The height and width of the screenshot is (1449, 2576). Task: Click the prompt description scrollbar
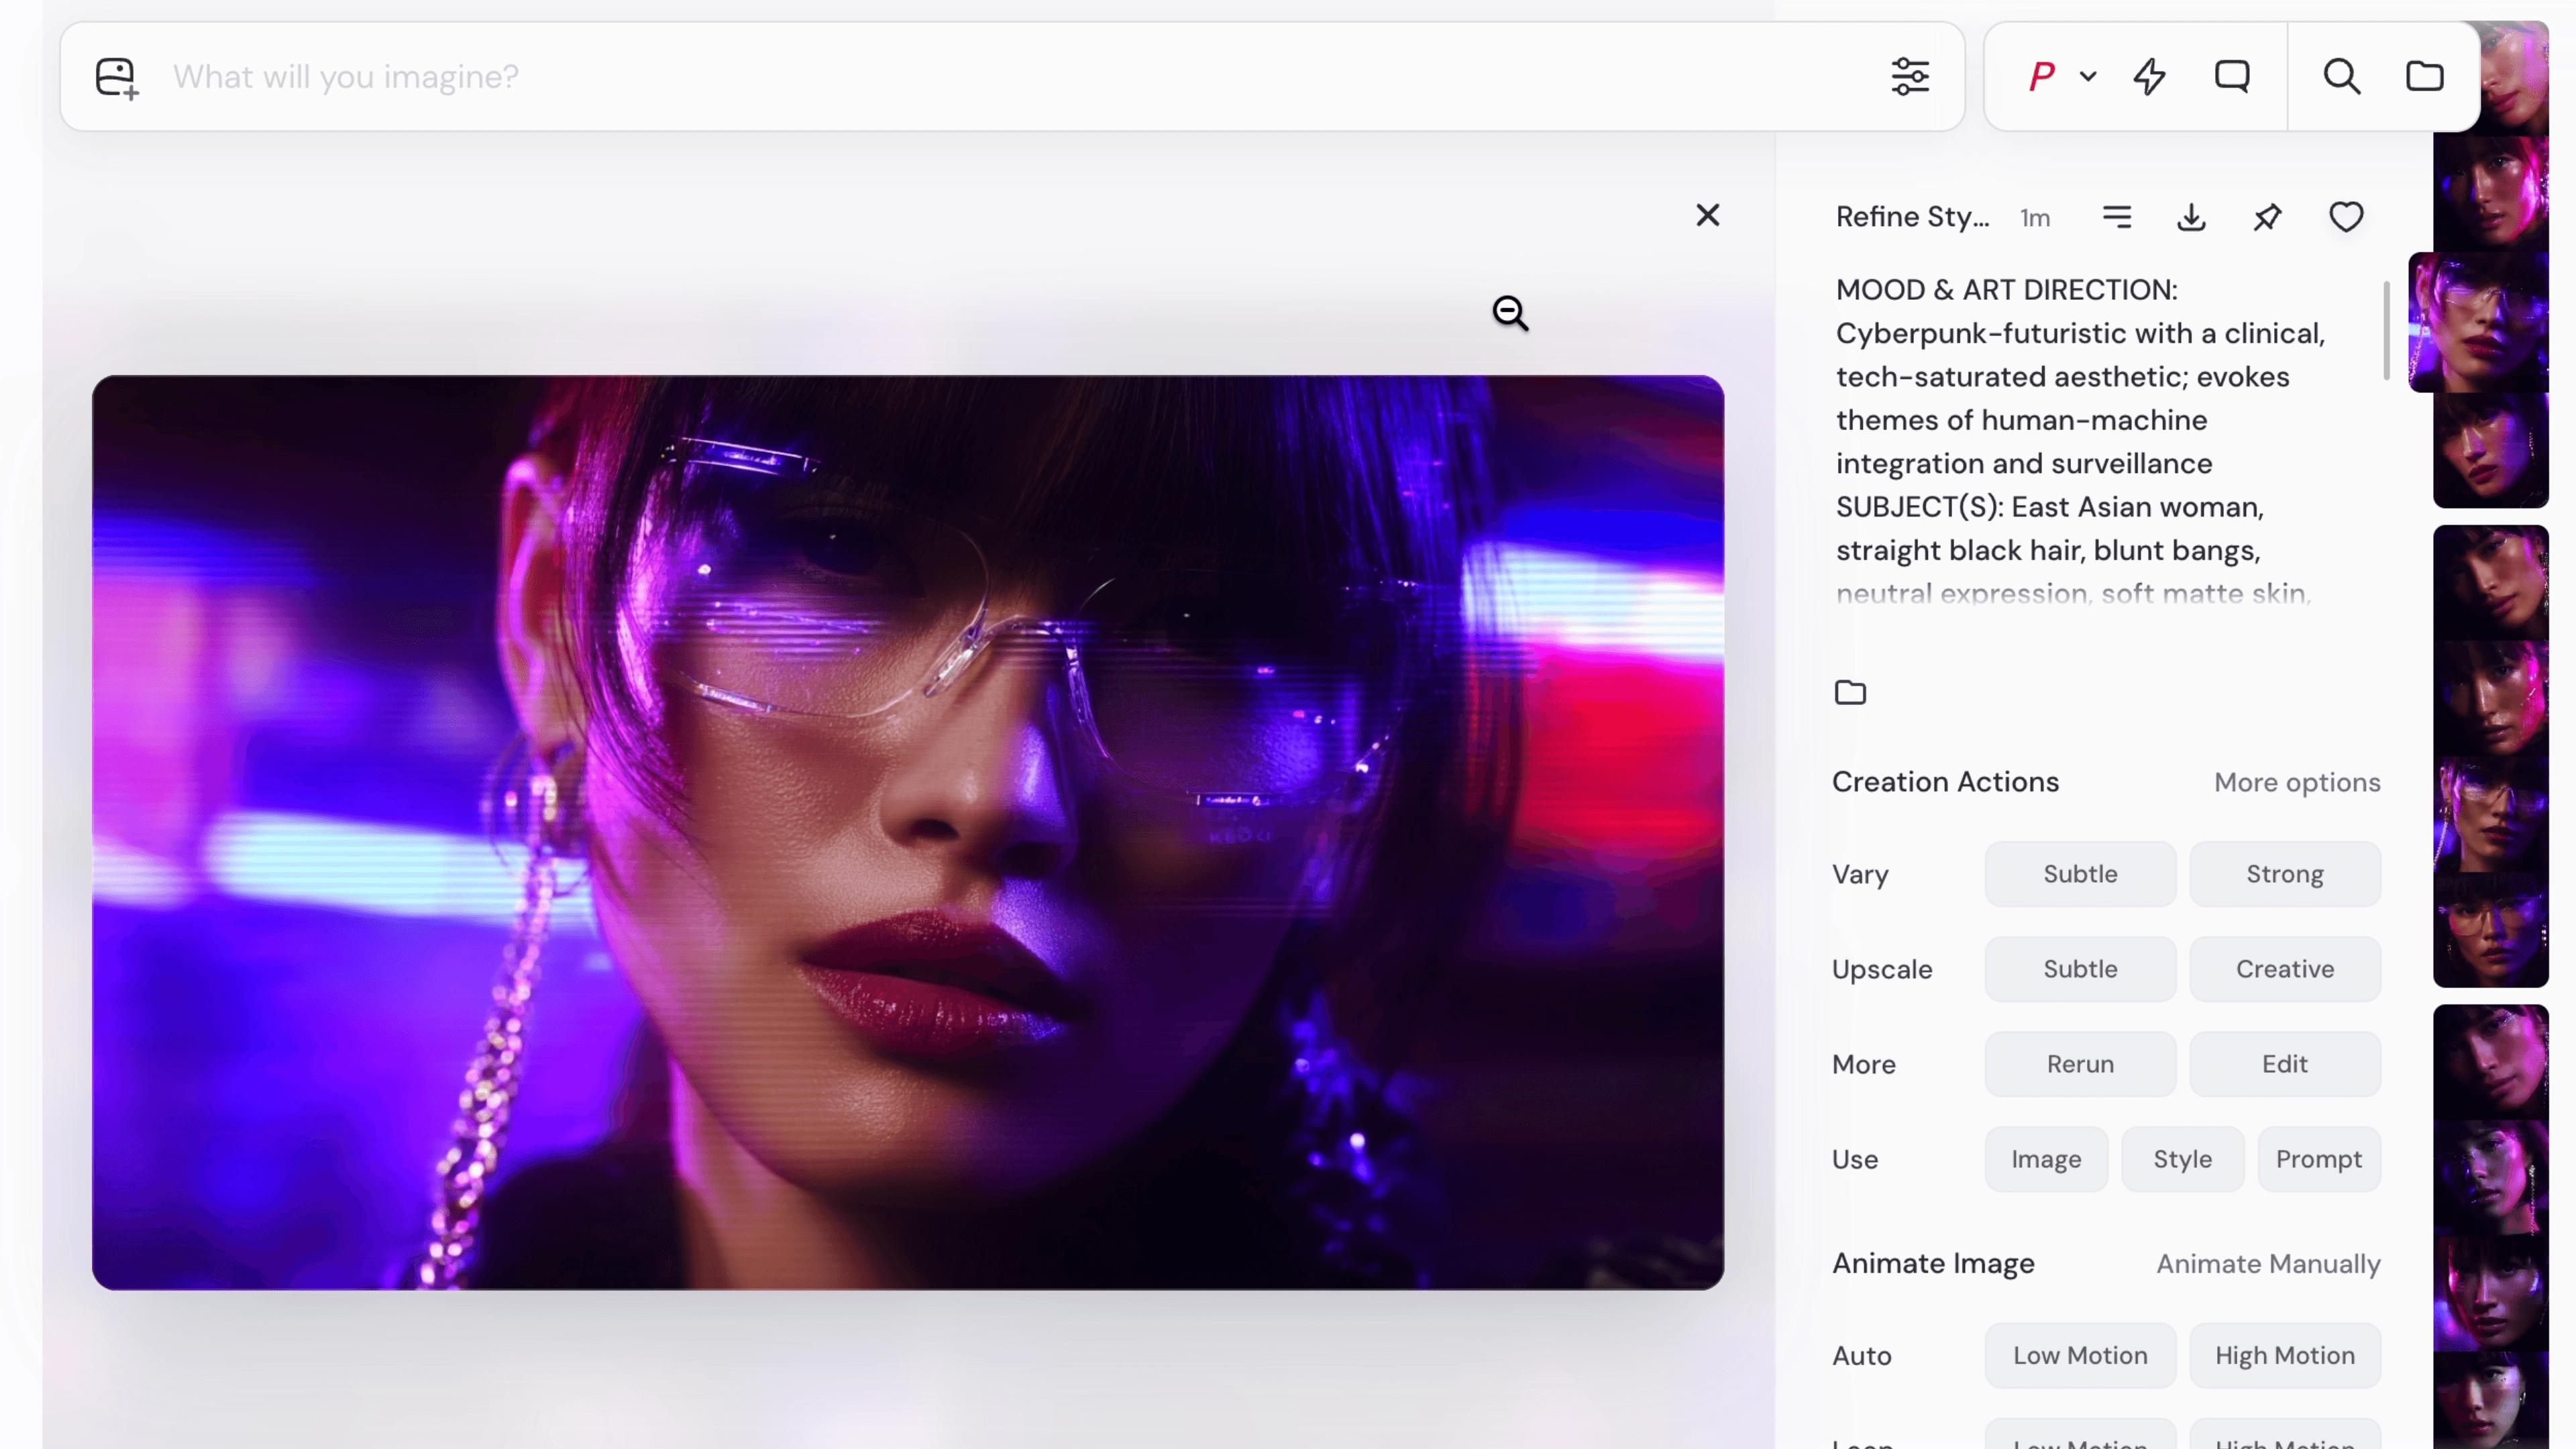pos(2386,330)
